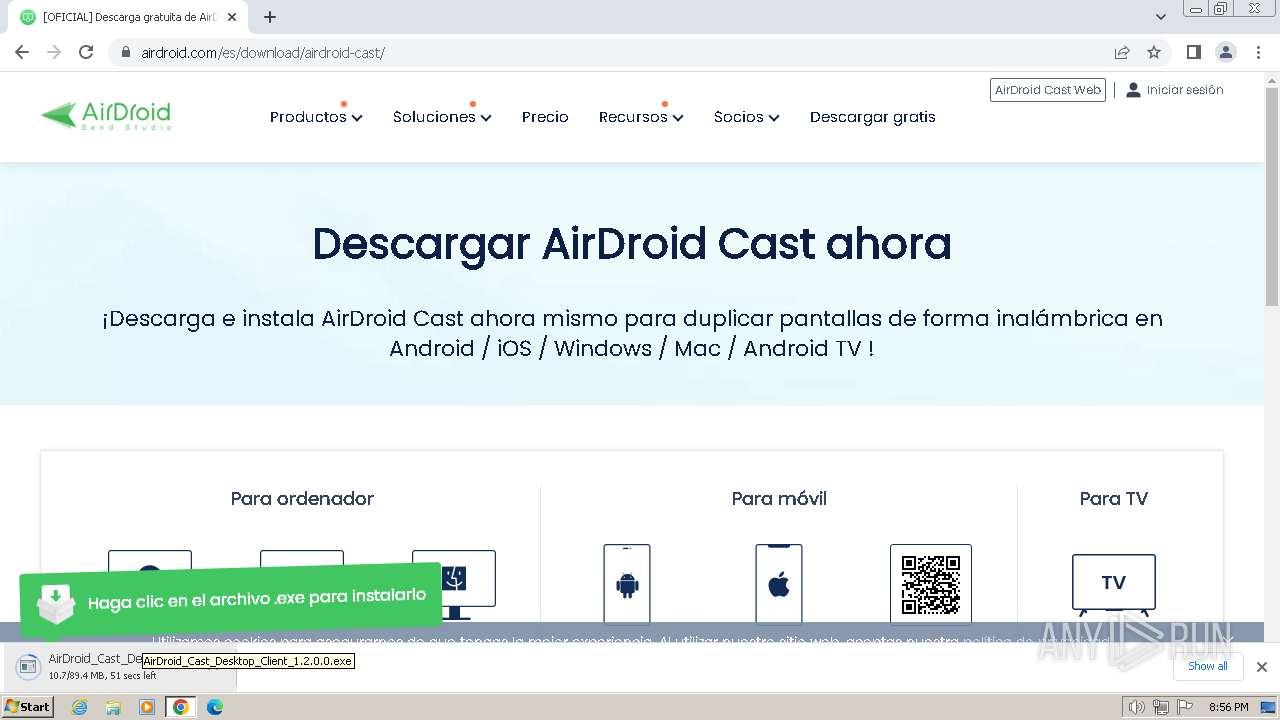
Task: Expand the Soluciones menu
Action: pyautogui.click(x=442, y=117)
